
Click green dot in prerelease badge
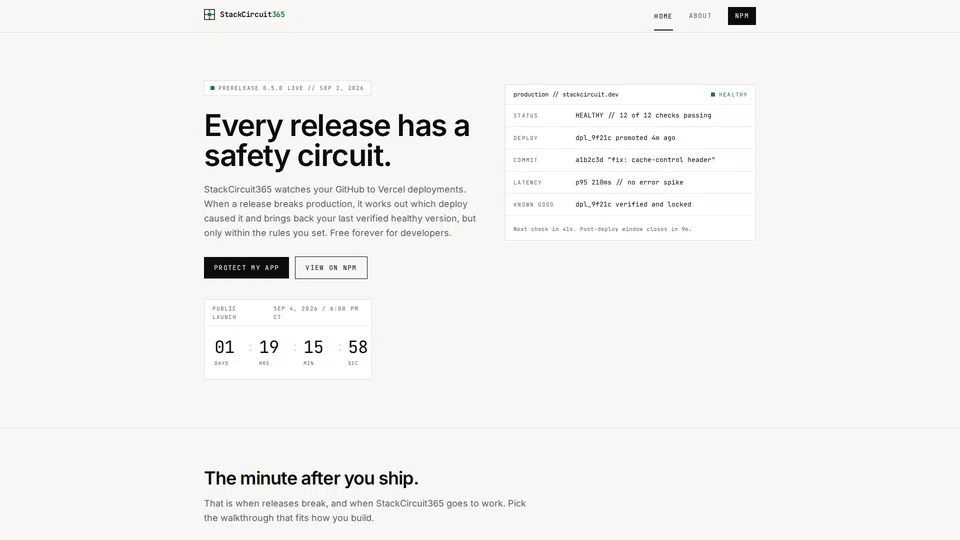[212, 88]
